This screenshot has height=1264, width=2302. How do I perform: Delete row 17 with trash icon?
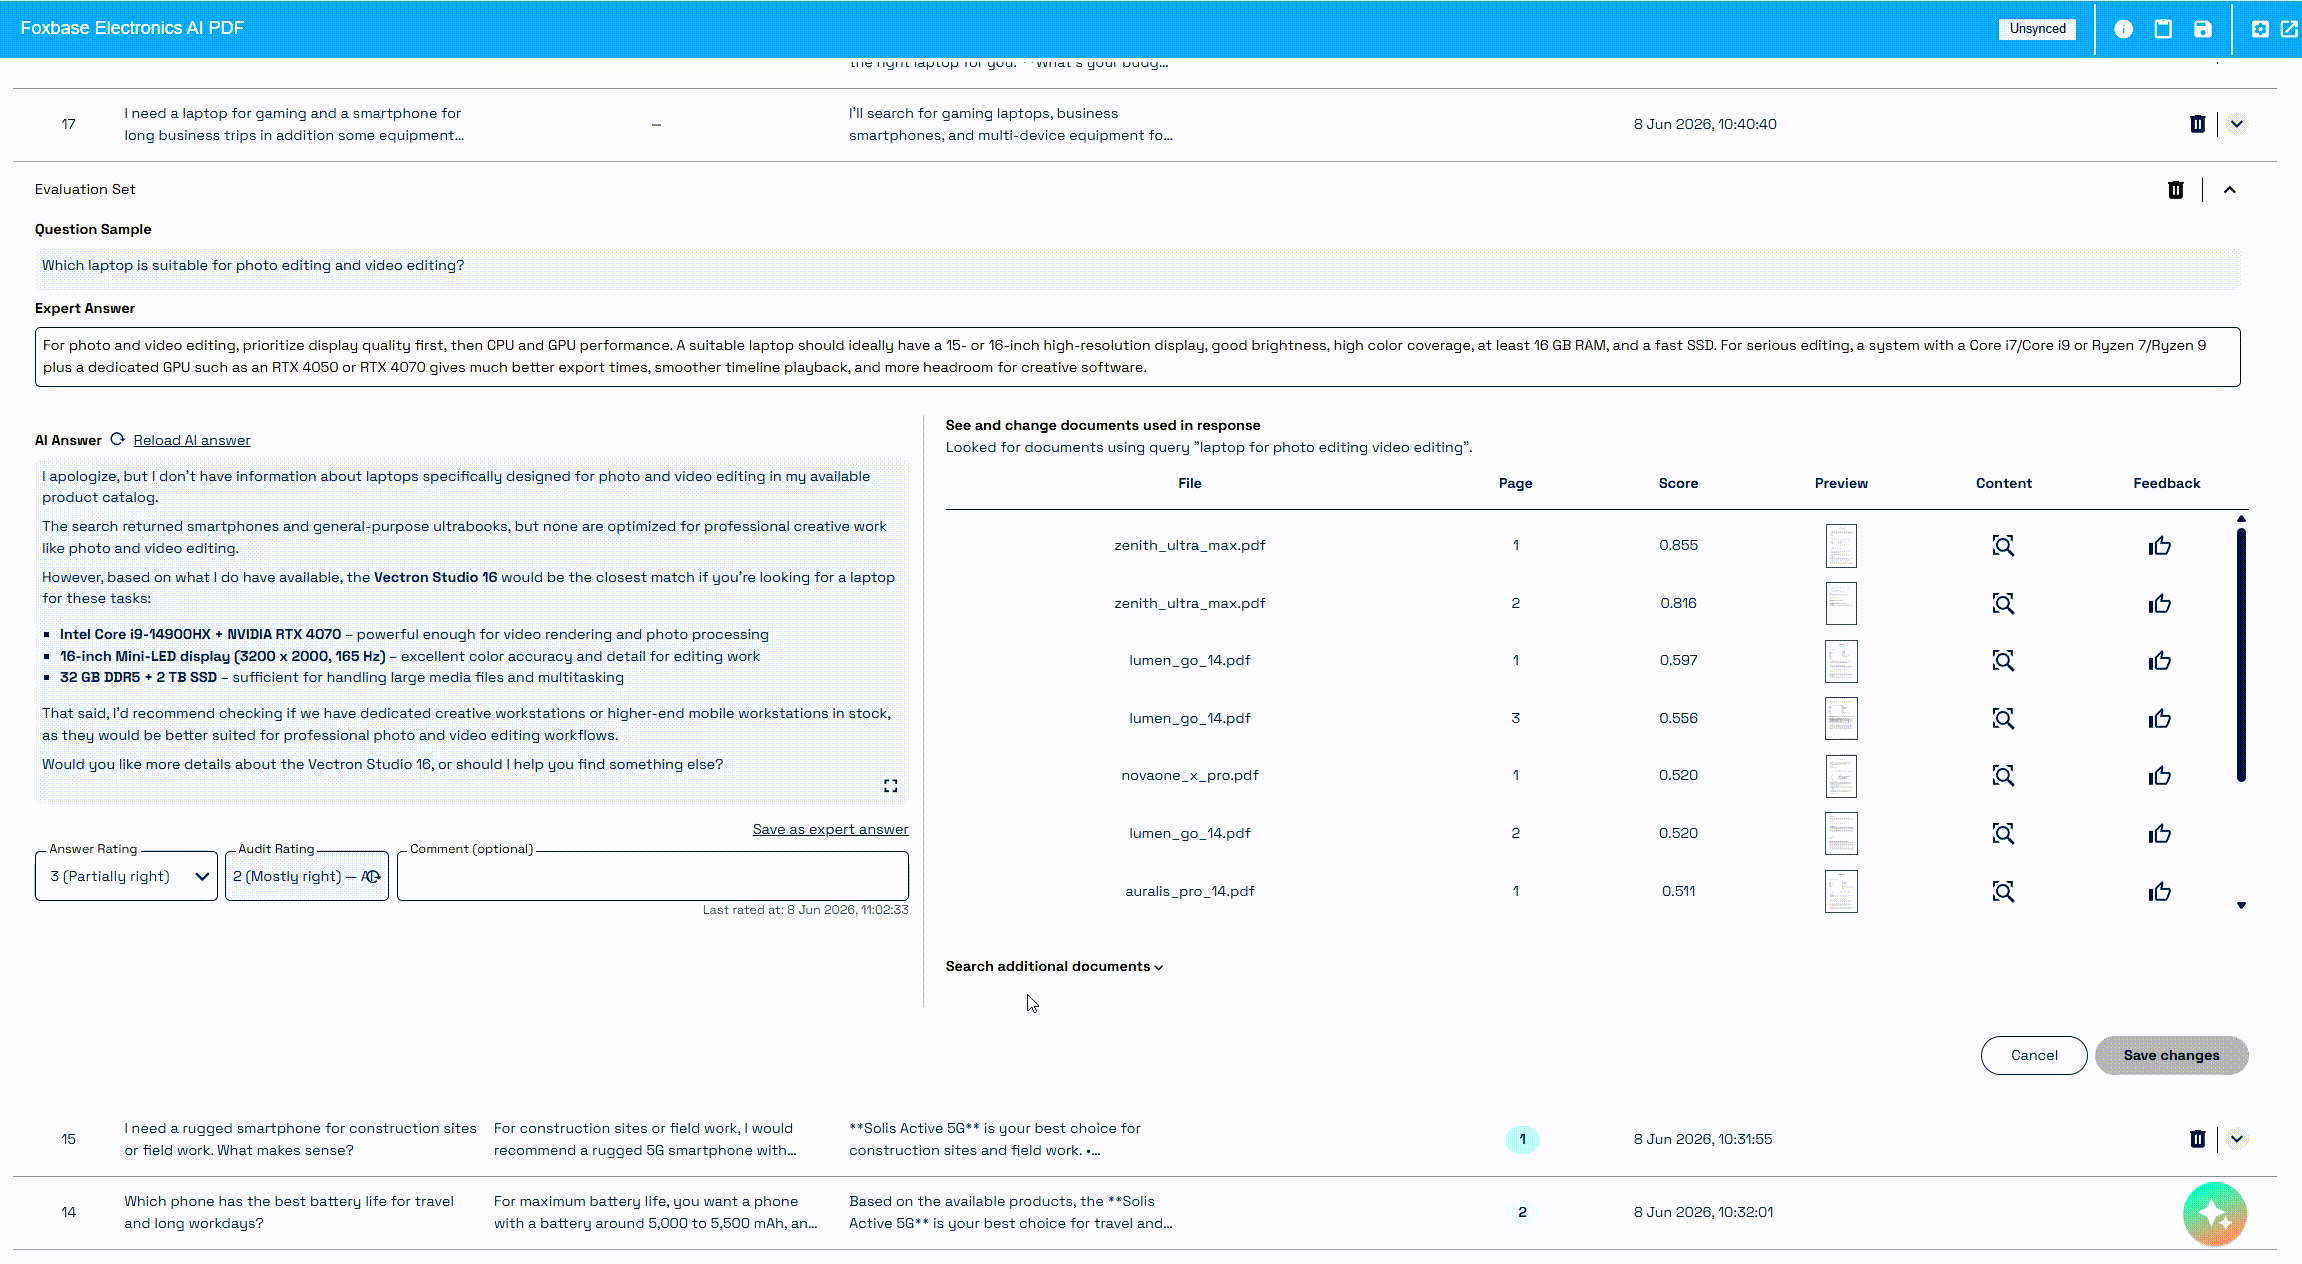pos(2197,124)
